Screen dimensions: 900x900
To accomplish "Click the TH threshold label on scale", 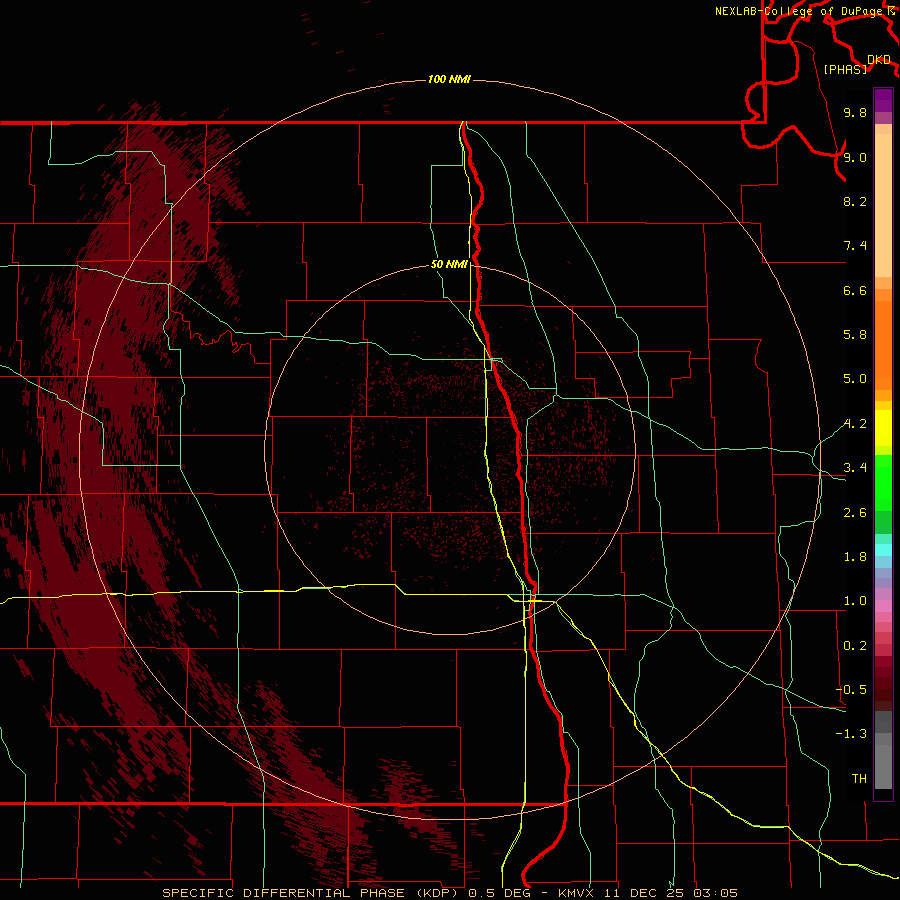I will pos(859,779).
